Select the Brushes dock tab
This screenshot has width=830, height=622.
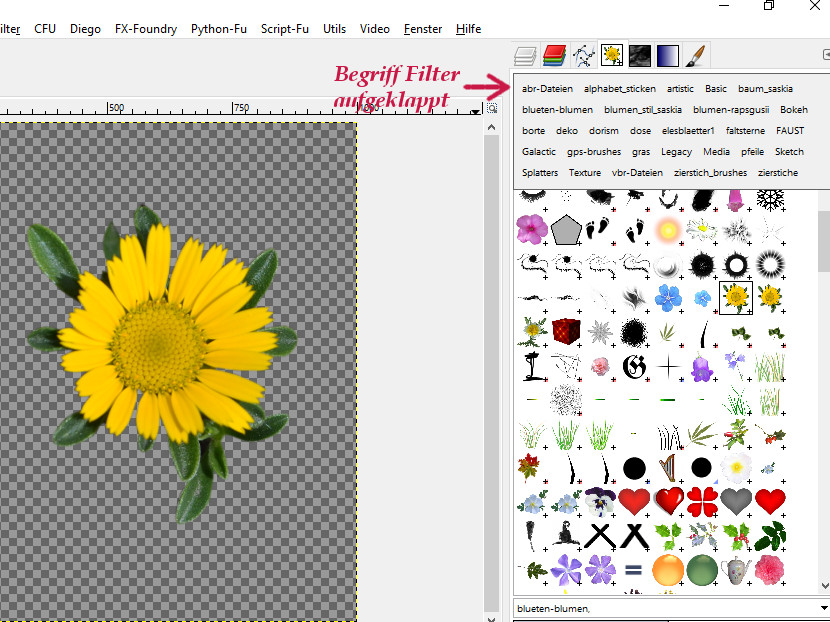coord(612,55)
